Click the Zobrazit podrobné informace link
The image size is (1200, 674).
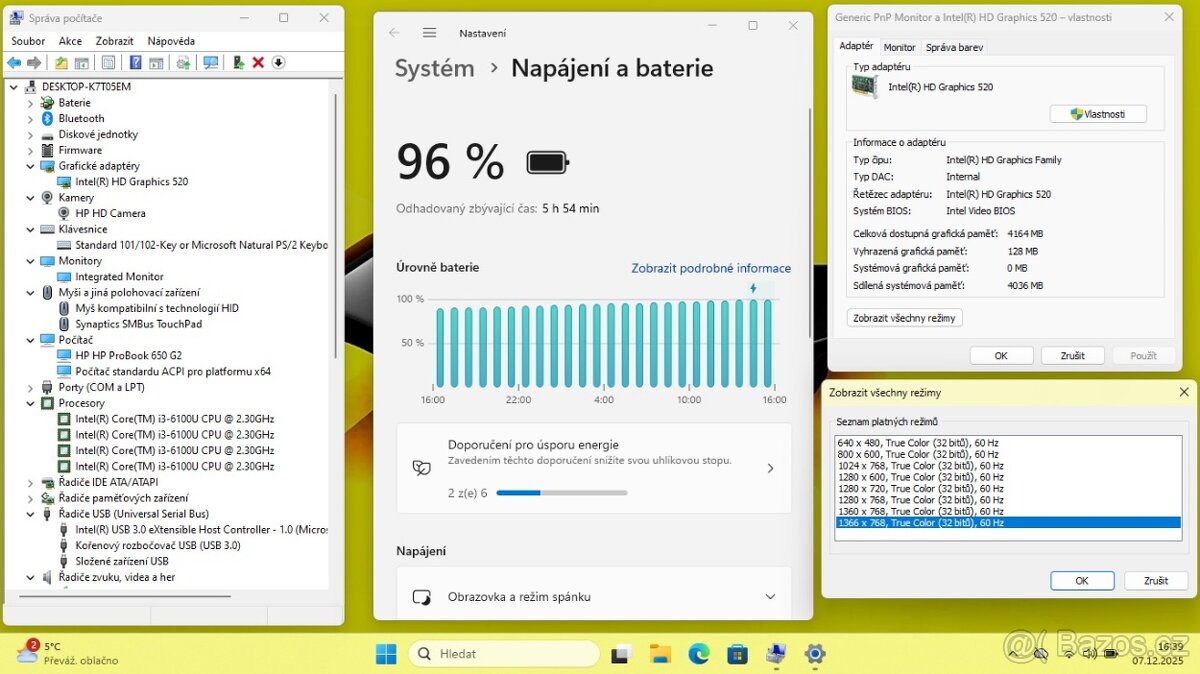click(710, 268)
